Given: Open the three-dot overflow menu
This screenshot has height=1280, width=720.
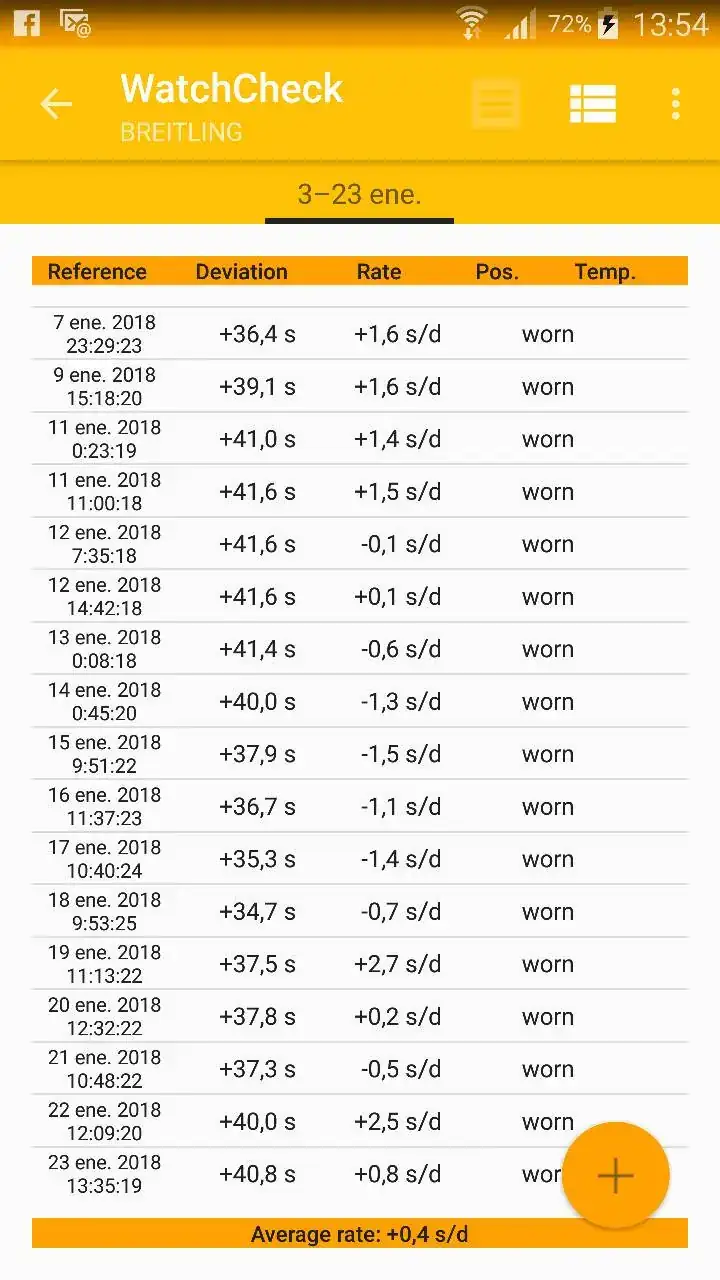Looking at the screenshot, I should click(x=676, y=104).
